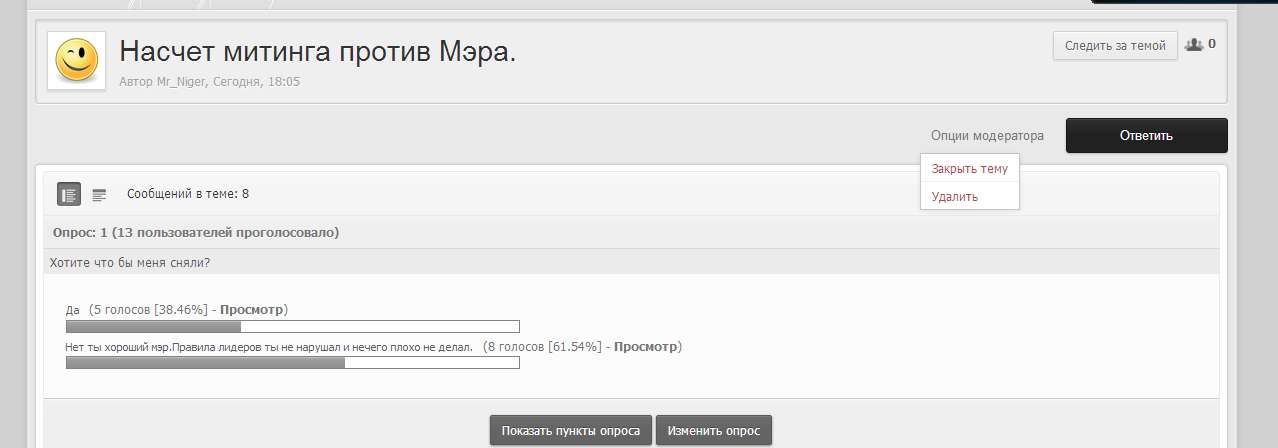This screenshot has width=1278, height=448.
Task: Click the topic followers people icon
Action: click(1193, 45)
